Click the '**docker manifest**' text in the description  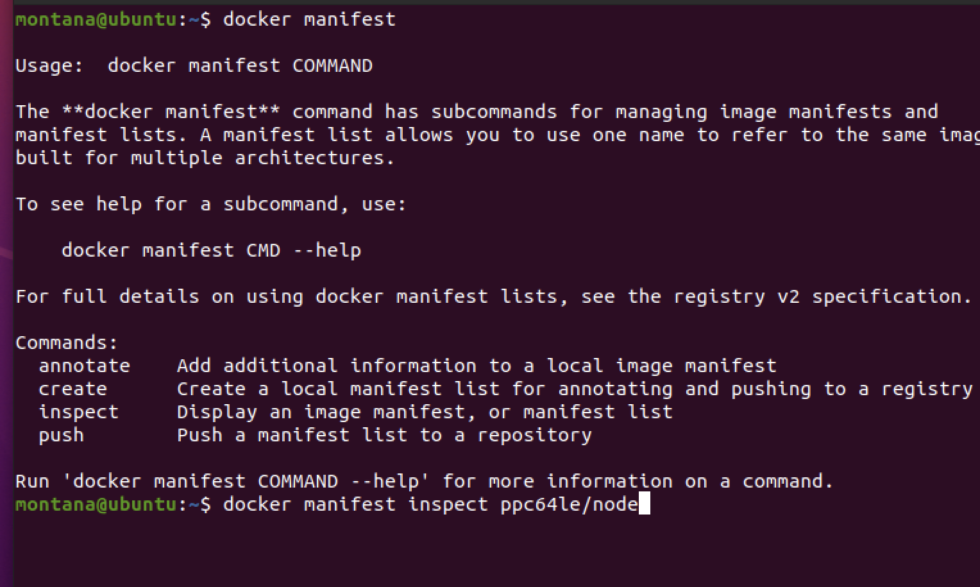tap(171, 112)
